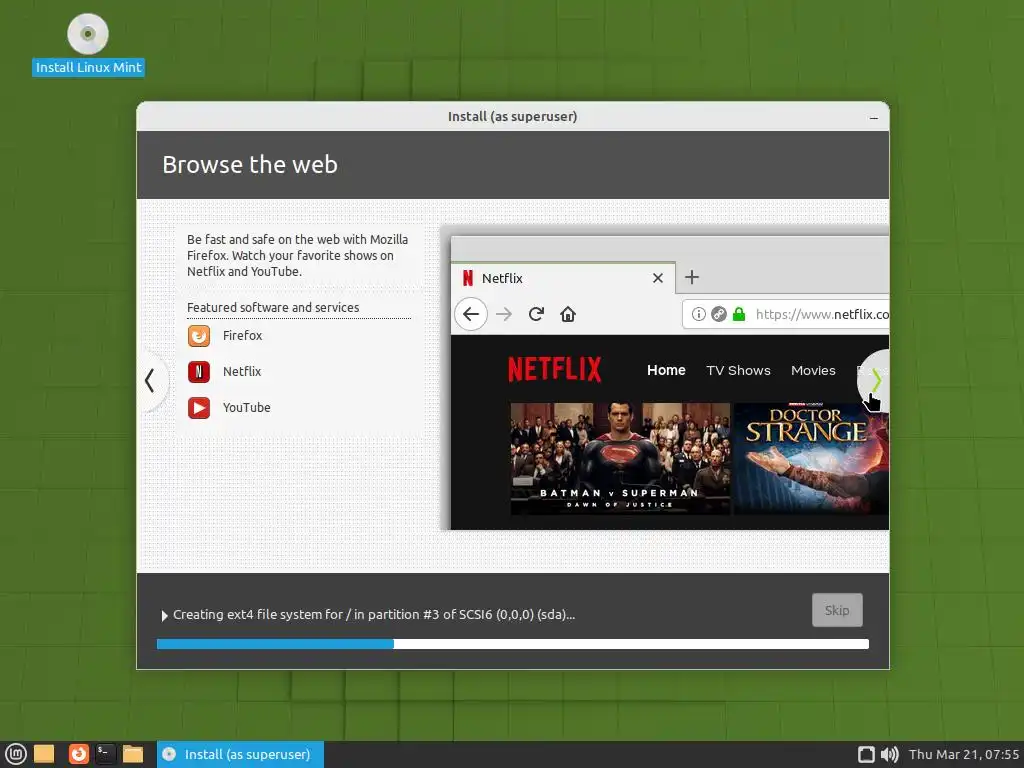Click the Netflix label in featured list
1024x768 pixels.
coord(242,372)
